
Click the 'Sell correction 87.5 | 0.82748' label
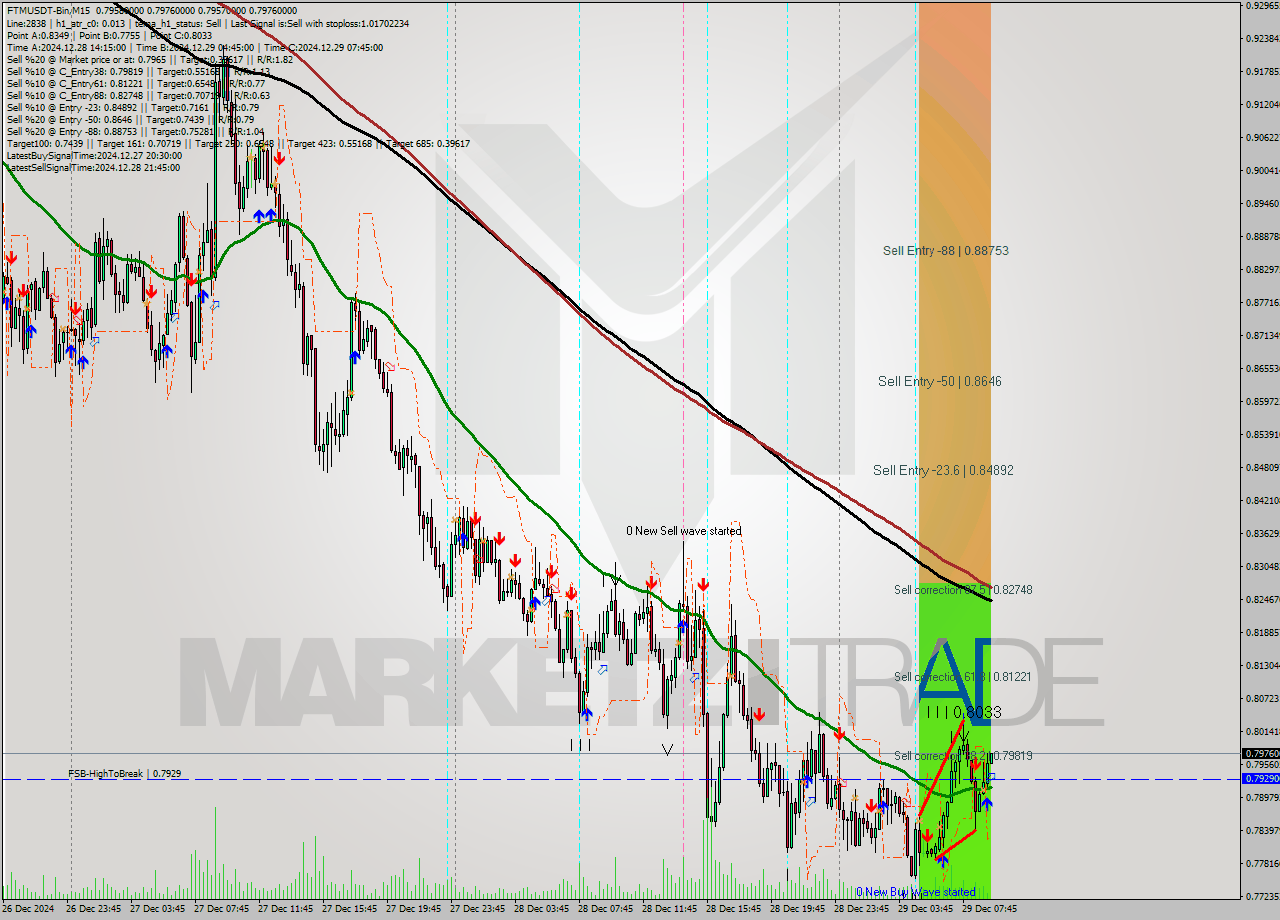[963, 590]
